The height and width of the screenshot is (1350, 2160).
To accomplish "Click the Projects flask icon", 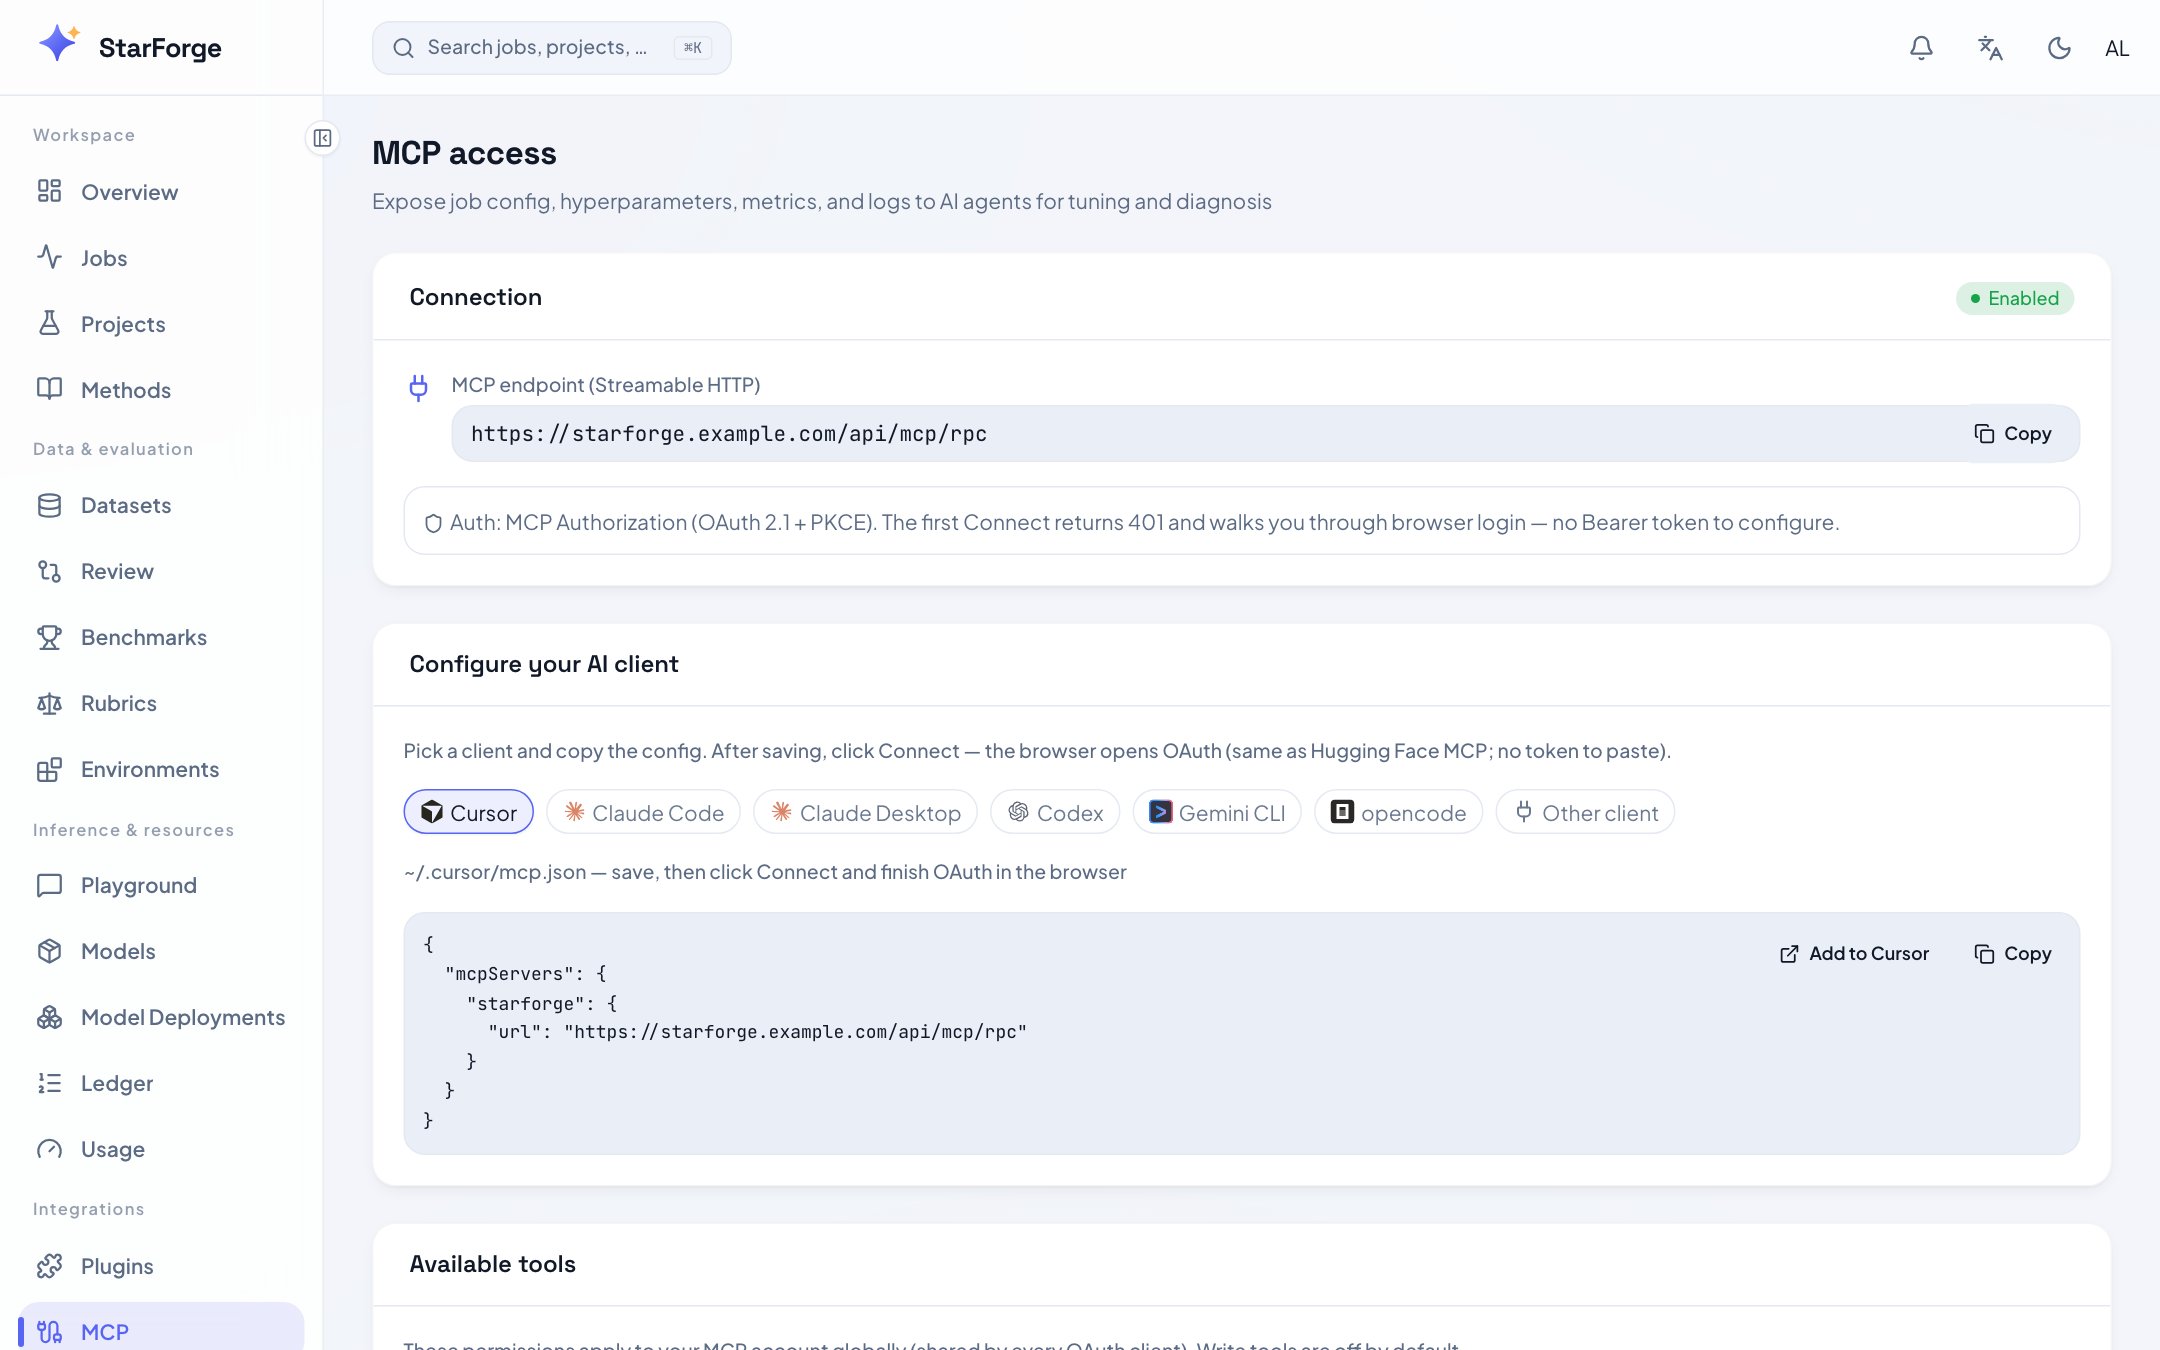I will click(49, 323).
